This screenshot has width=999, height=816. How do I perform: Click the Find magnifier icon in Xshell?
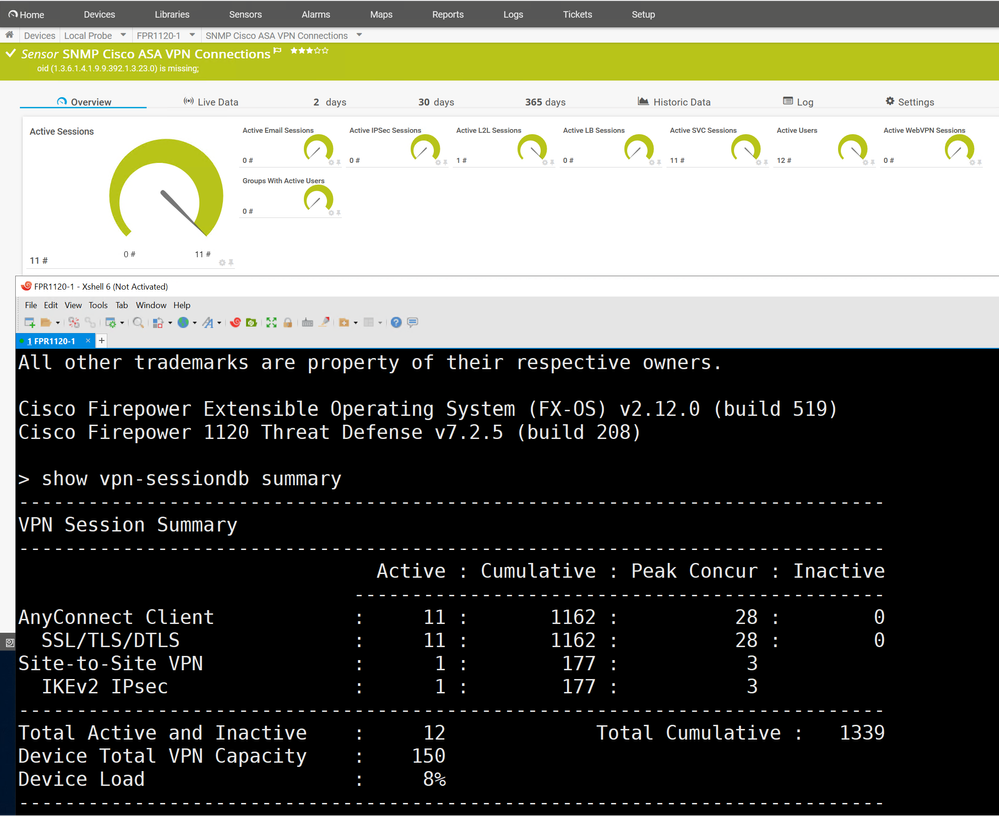click(138, 322)
